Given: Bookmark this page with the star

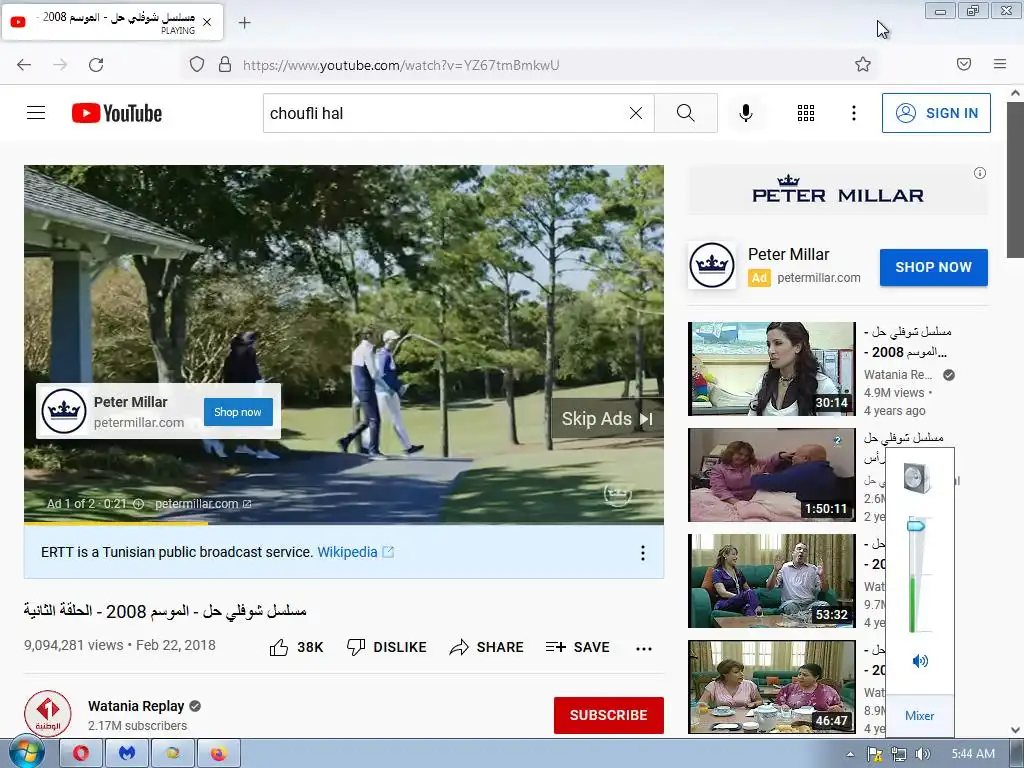Looking at the screenshot, I should (x=863, y=65).
